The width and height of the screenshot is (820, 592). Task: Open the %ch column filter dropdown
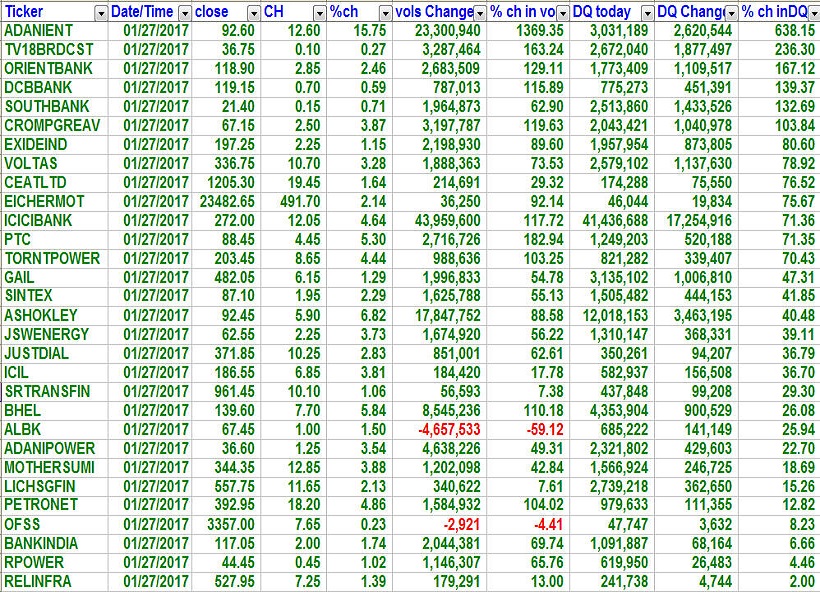pyautogui.click(x=385, y=13)
